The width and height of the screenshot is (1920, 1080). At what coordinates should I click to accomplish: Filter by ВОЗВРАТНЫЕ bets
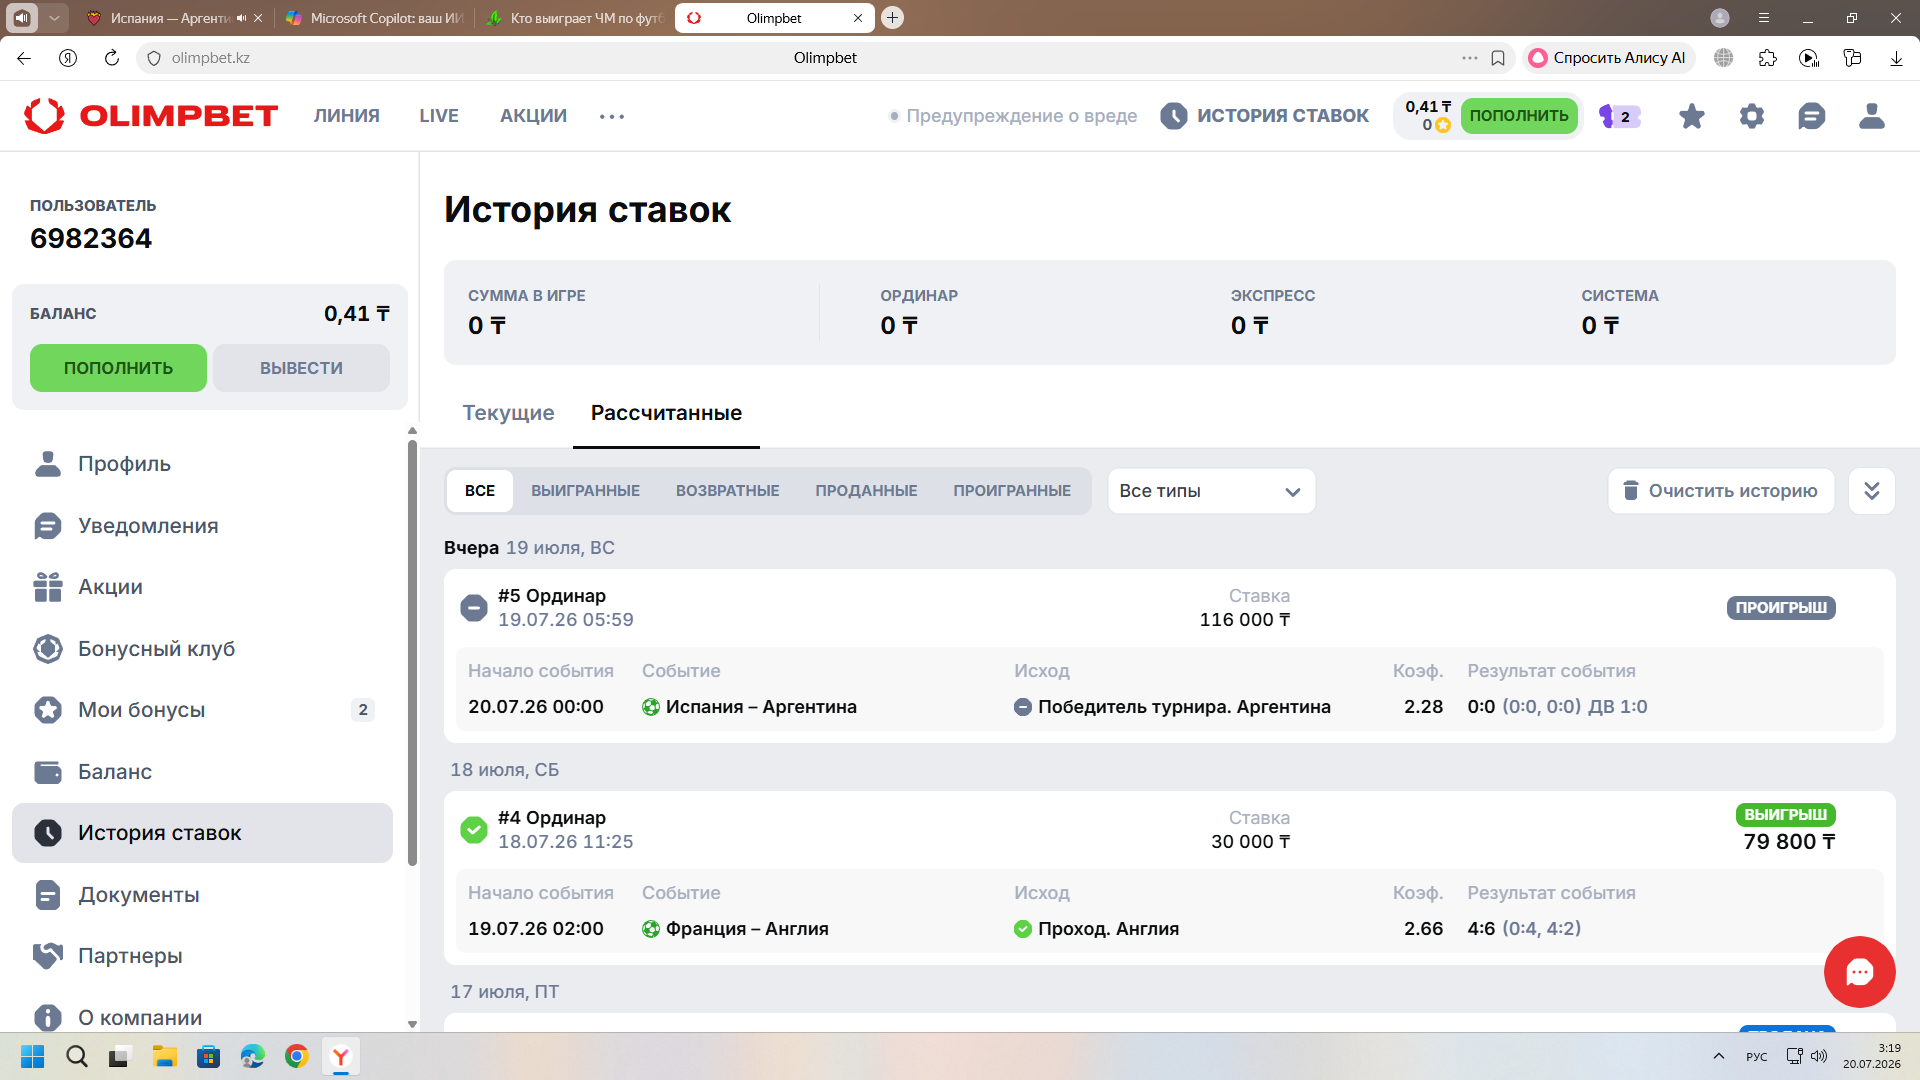click(727, 491)
